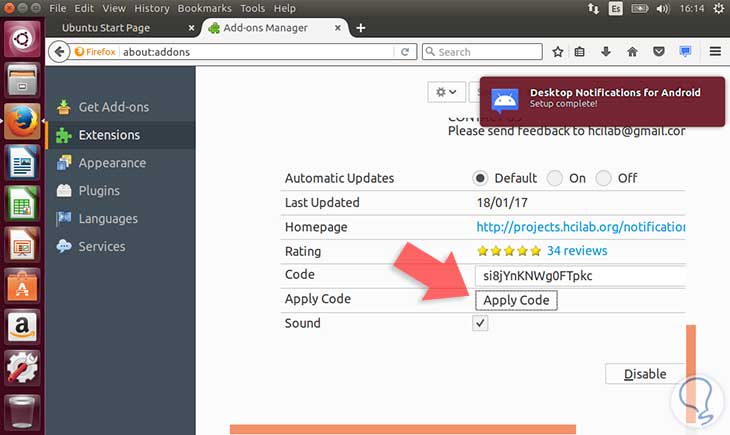
Task: Open the Trash in the launcher
Action: (x=22, y=412)
